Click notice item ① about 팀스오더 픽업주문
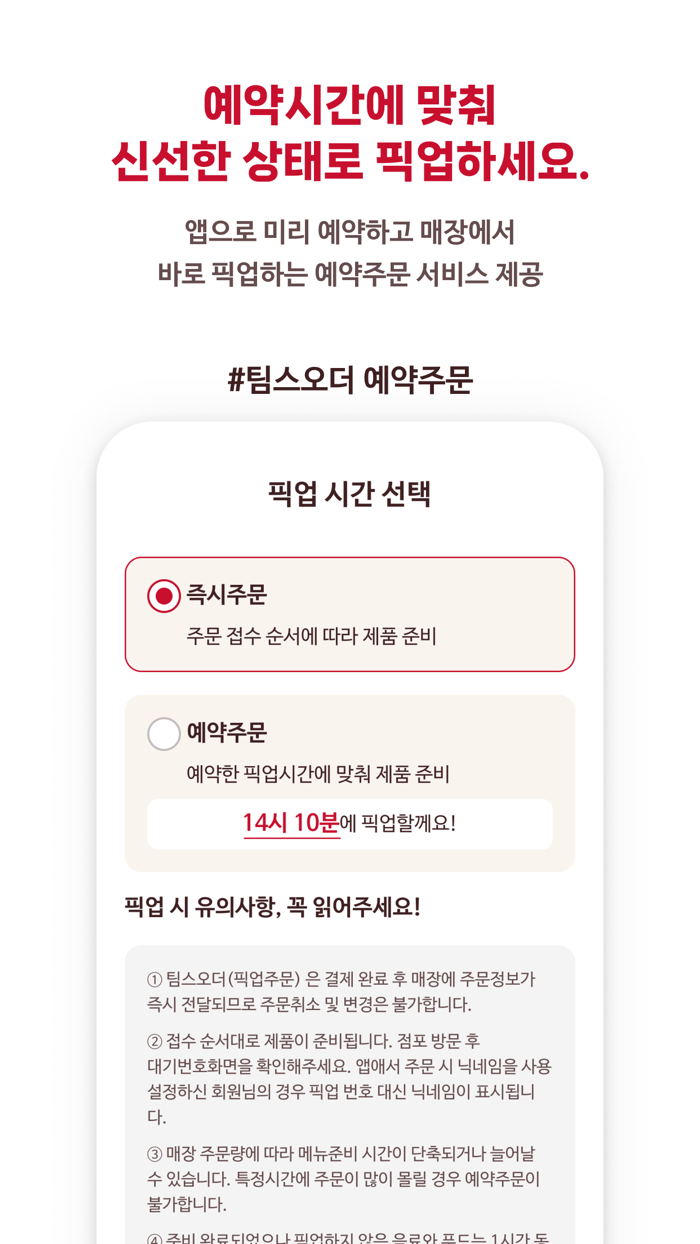The height and width of the screenshot is (1244, 700). coord(349,993)
